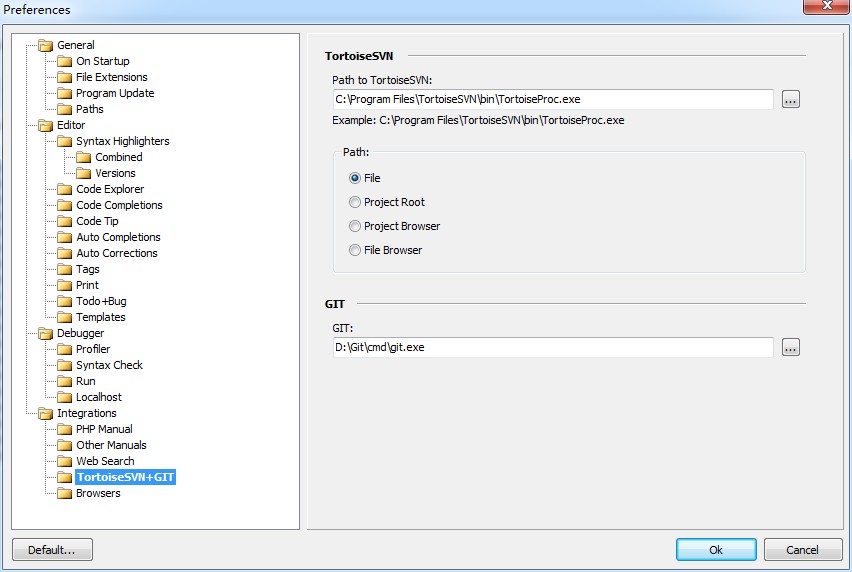
Task: Open the File Extensions settings page
Action: [x=111, y=77]
